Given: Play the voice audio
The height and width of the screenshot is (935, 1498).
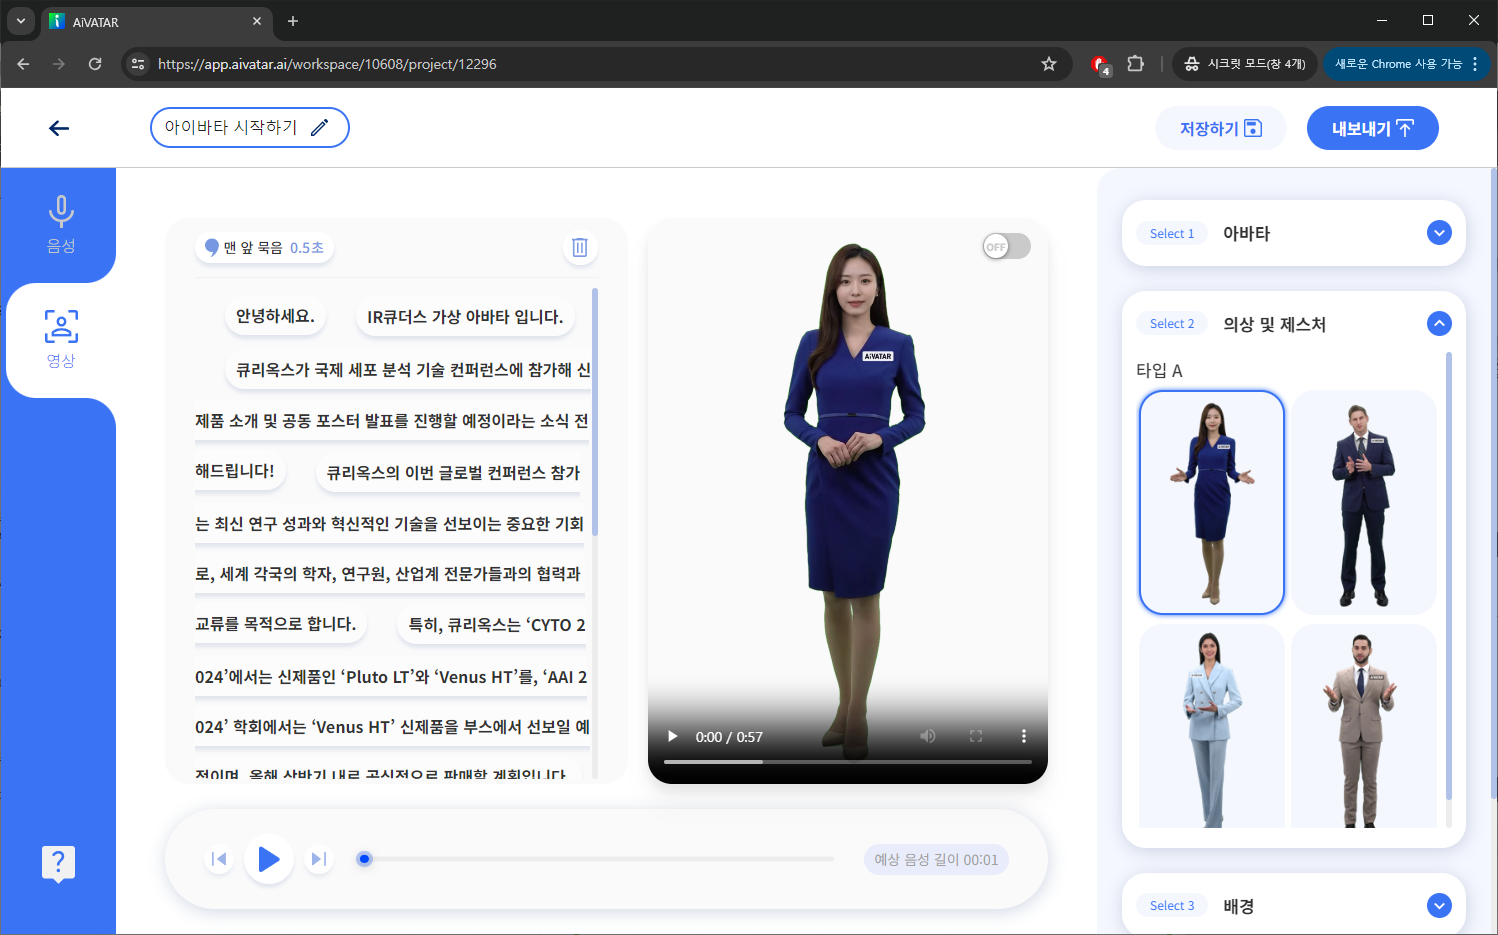Looking at the screenshot, I should point(268,859).
